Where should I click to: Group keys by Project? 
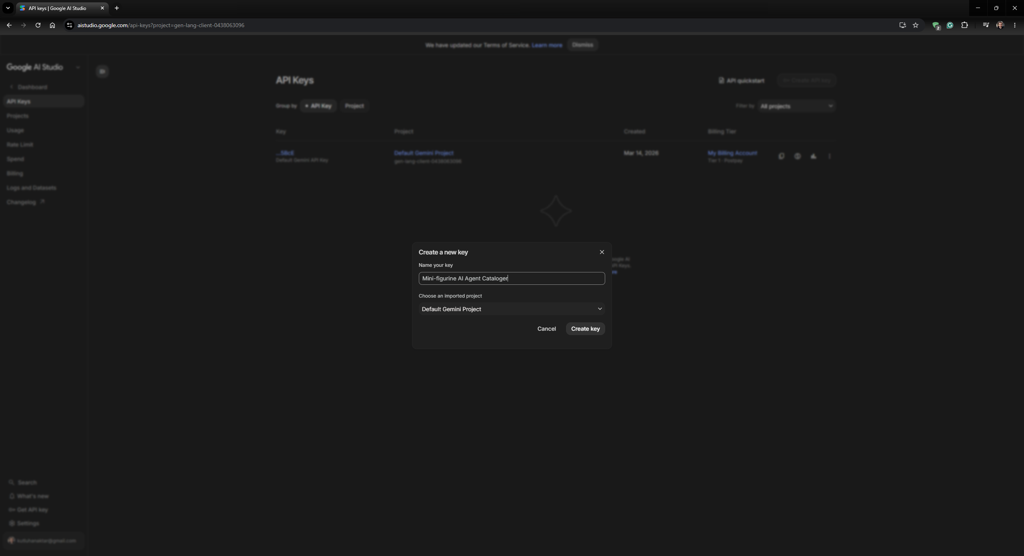point(355,106)
